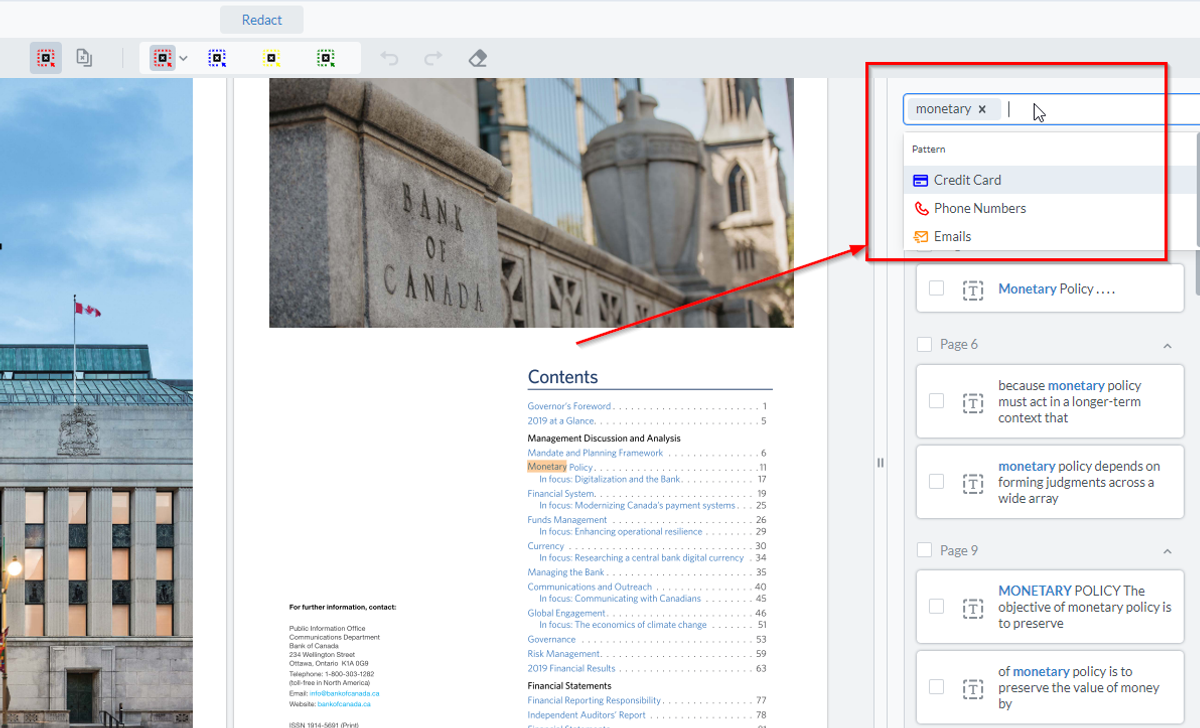Check the Page 6 select-all checkbox
The width and height of the screenshot is (1200, 728).
click(x=923, y=343)
